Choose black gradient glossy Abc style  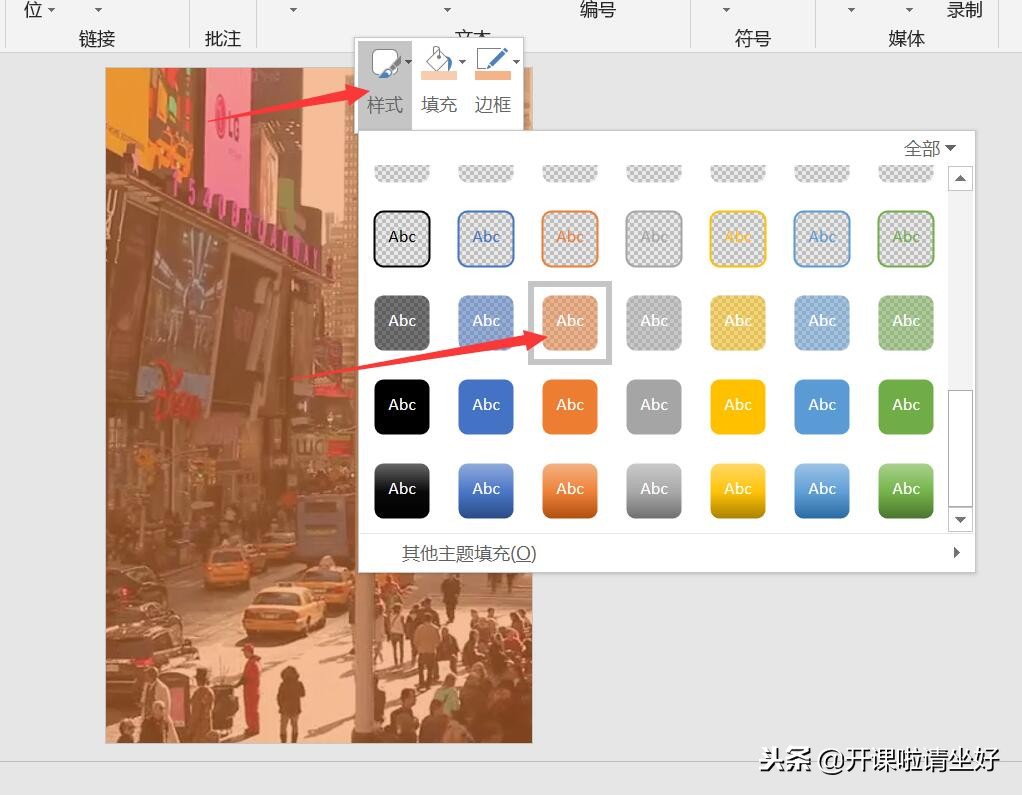pyautogui.click(x=402, y=491)
